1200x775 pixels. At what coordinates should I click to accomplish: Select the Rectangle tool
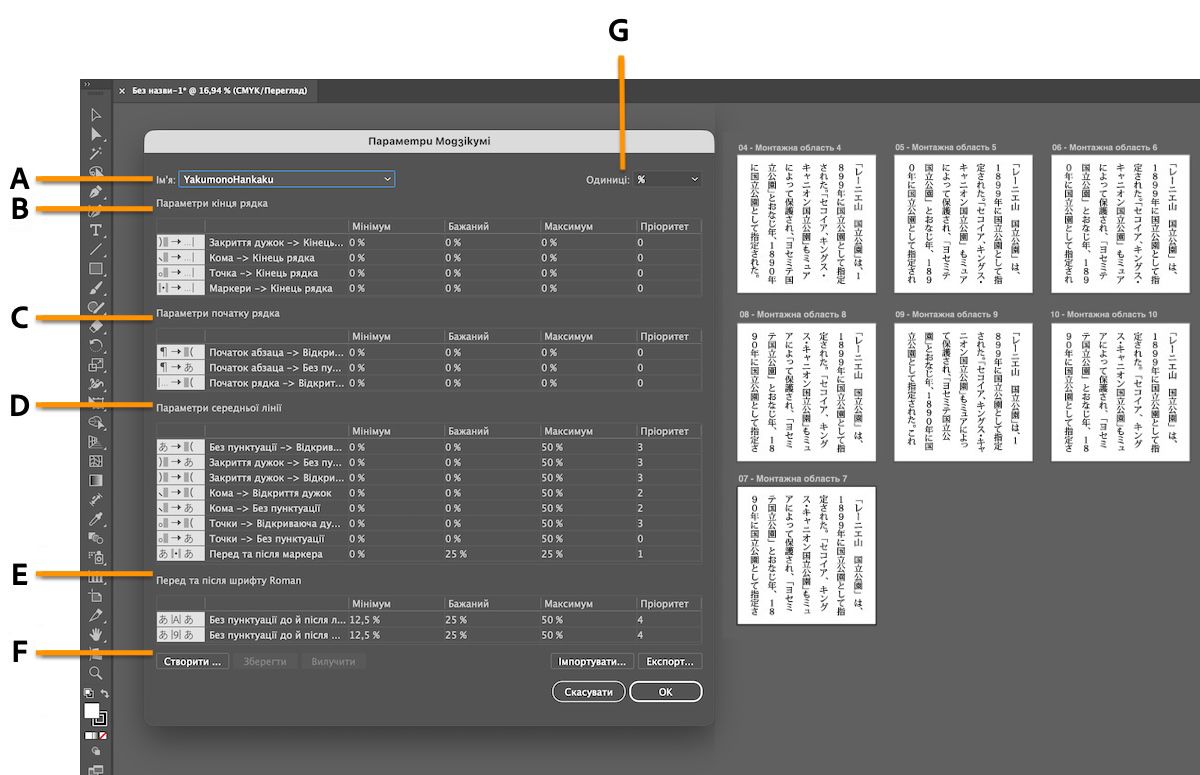pyautogui.click(x=96, y=269)
